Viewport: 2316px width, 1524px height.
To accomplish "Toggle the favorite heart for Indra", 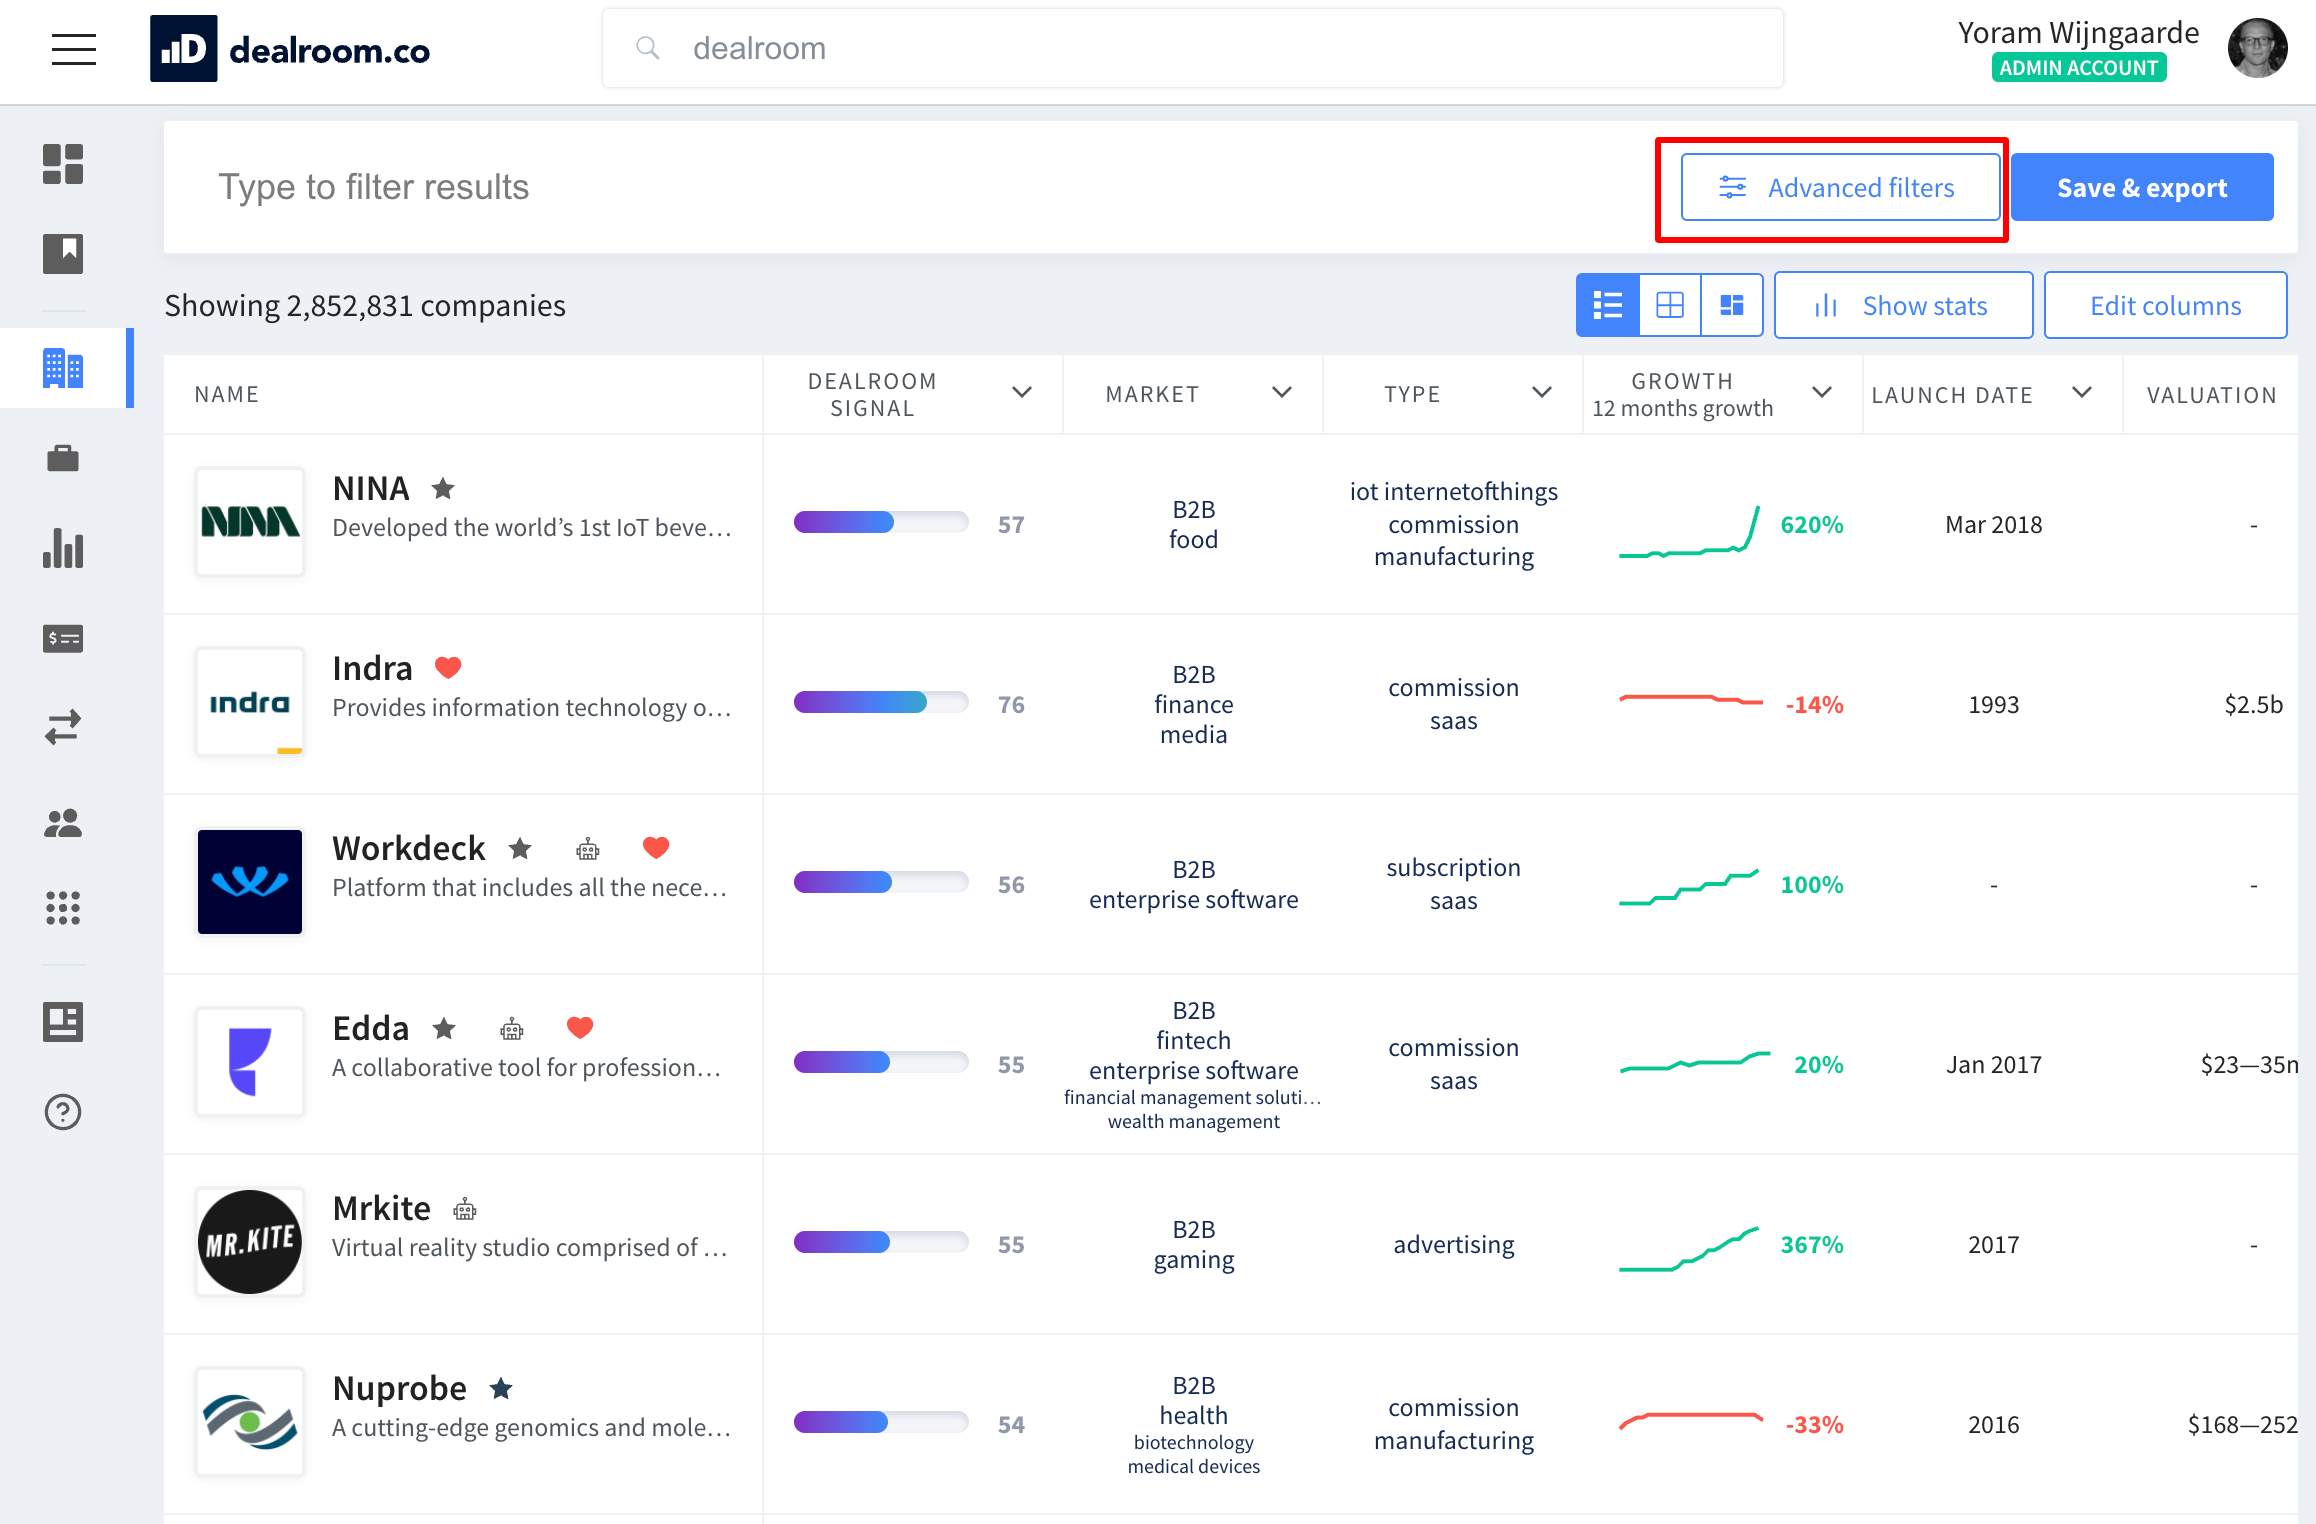I will (448, 667).
